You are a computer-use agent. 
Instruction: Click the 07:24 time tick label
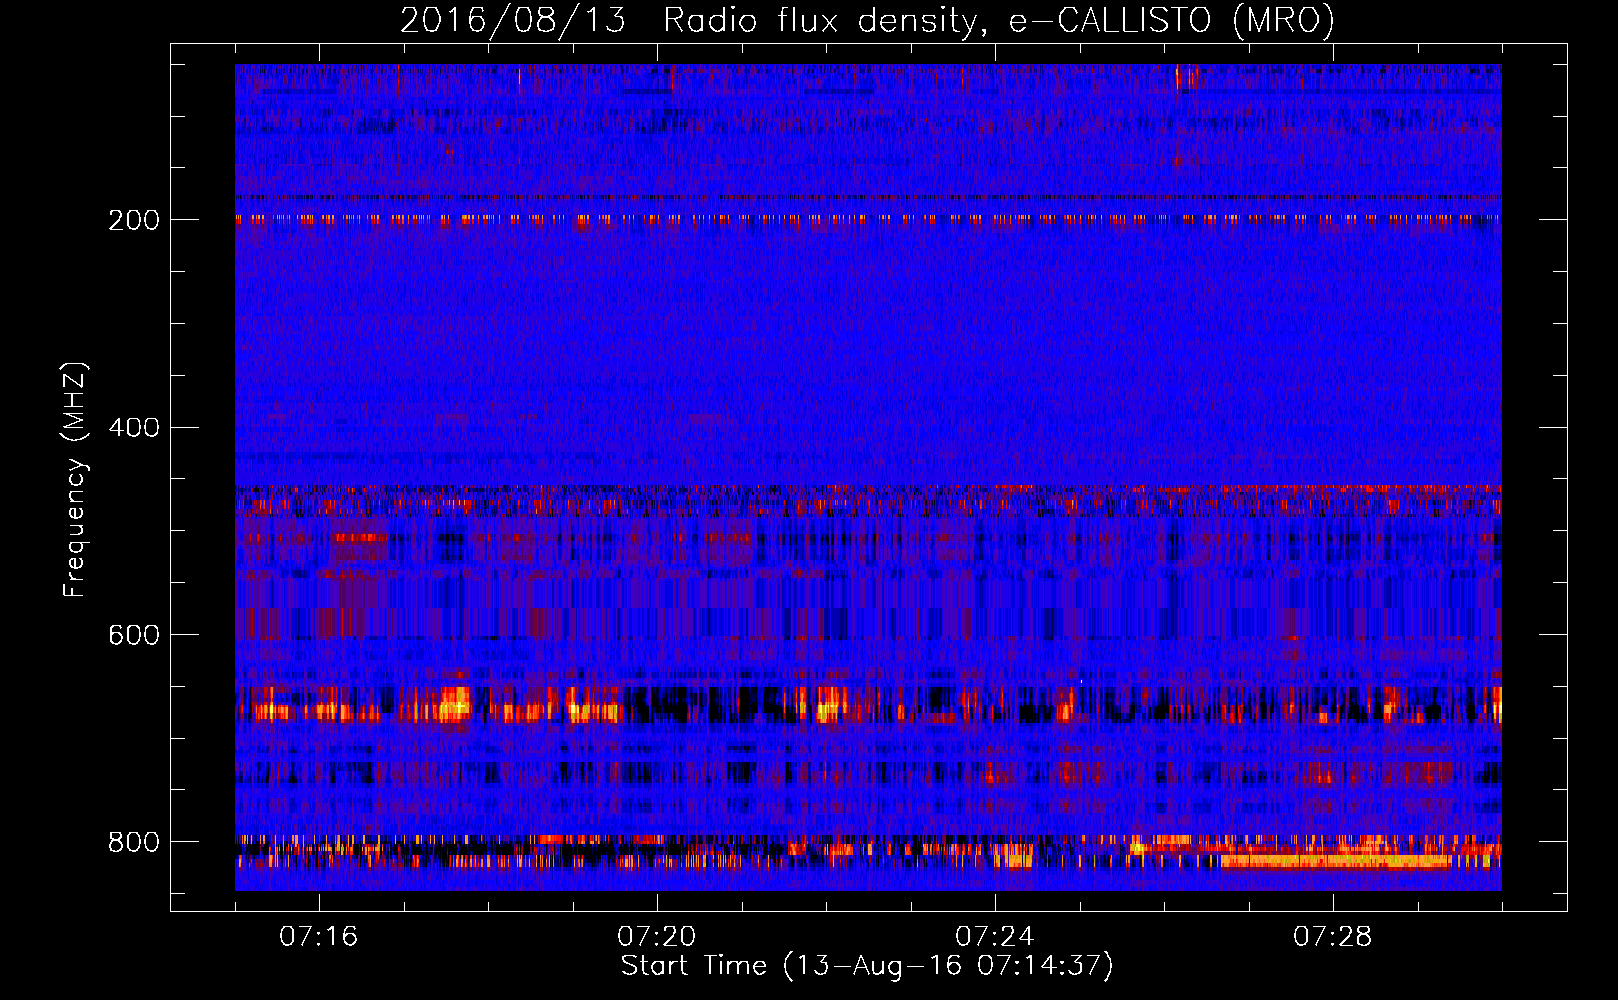click(x=994, y=937)
